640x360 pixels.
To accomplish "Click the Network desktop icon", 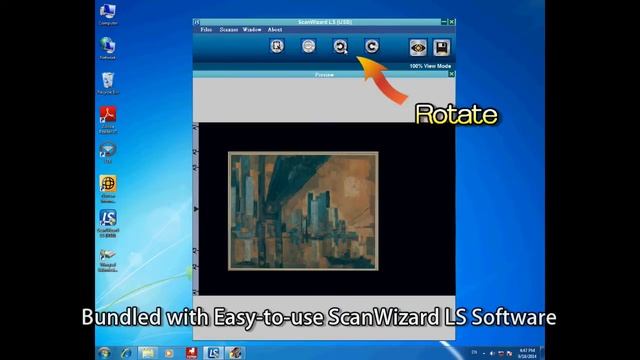I will tap(108, 49).
